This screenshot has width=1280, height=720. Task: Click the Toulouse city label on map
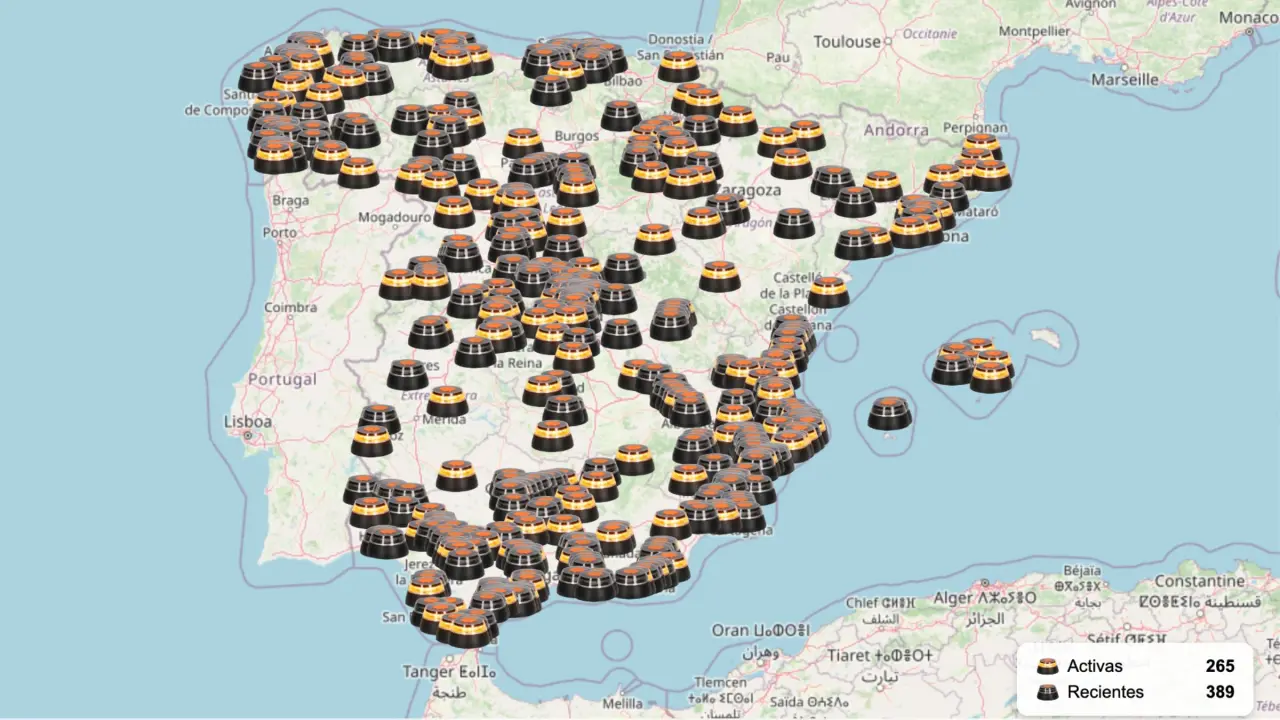point(847,42)
